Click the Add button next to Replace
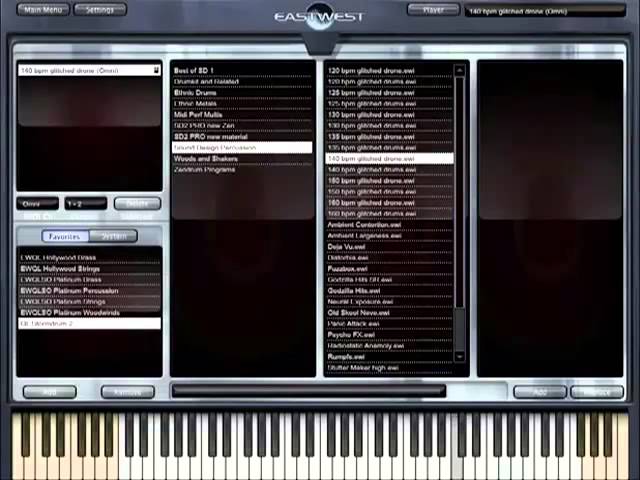640x480 pixels. (540, 392)
